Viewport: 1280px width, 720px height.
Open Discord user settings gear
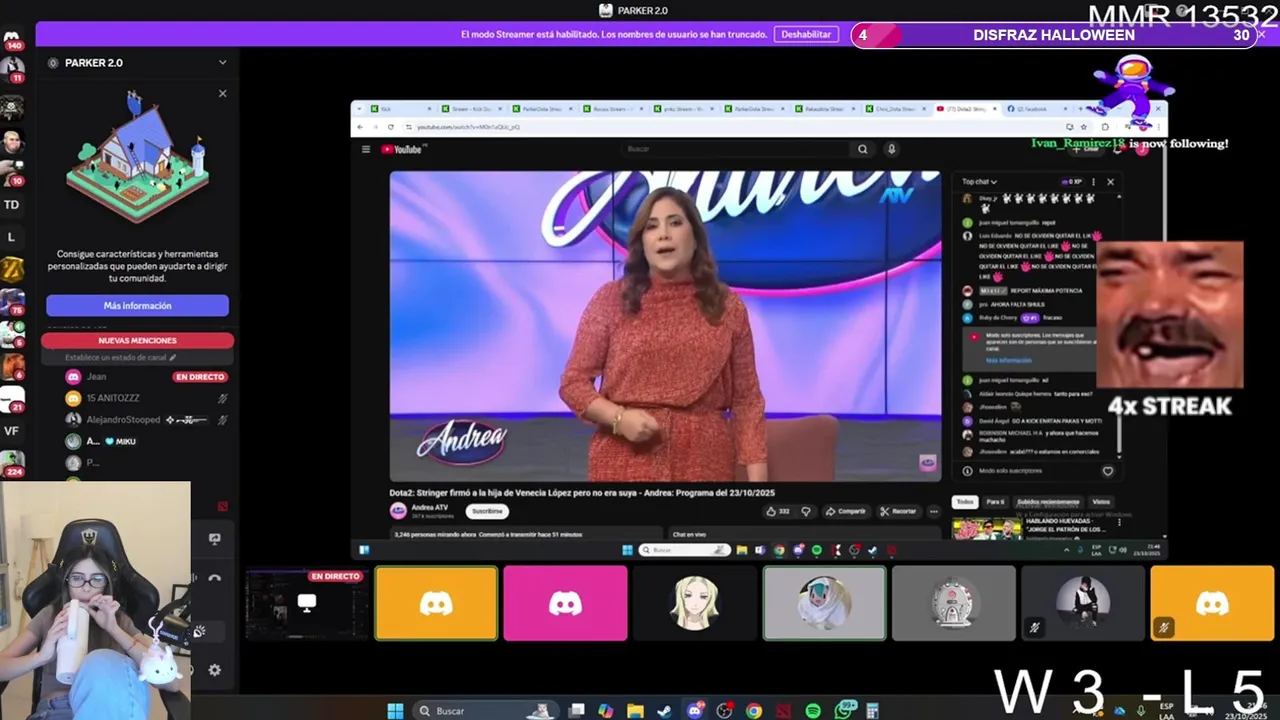[x=214, y=670]
